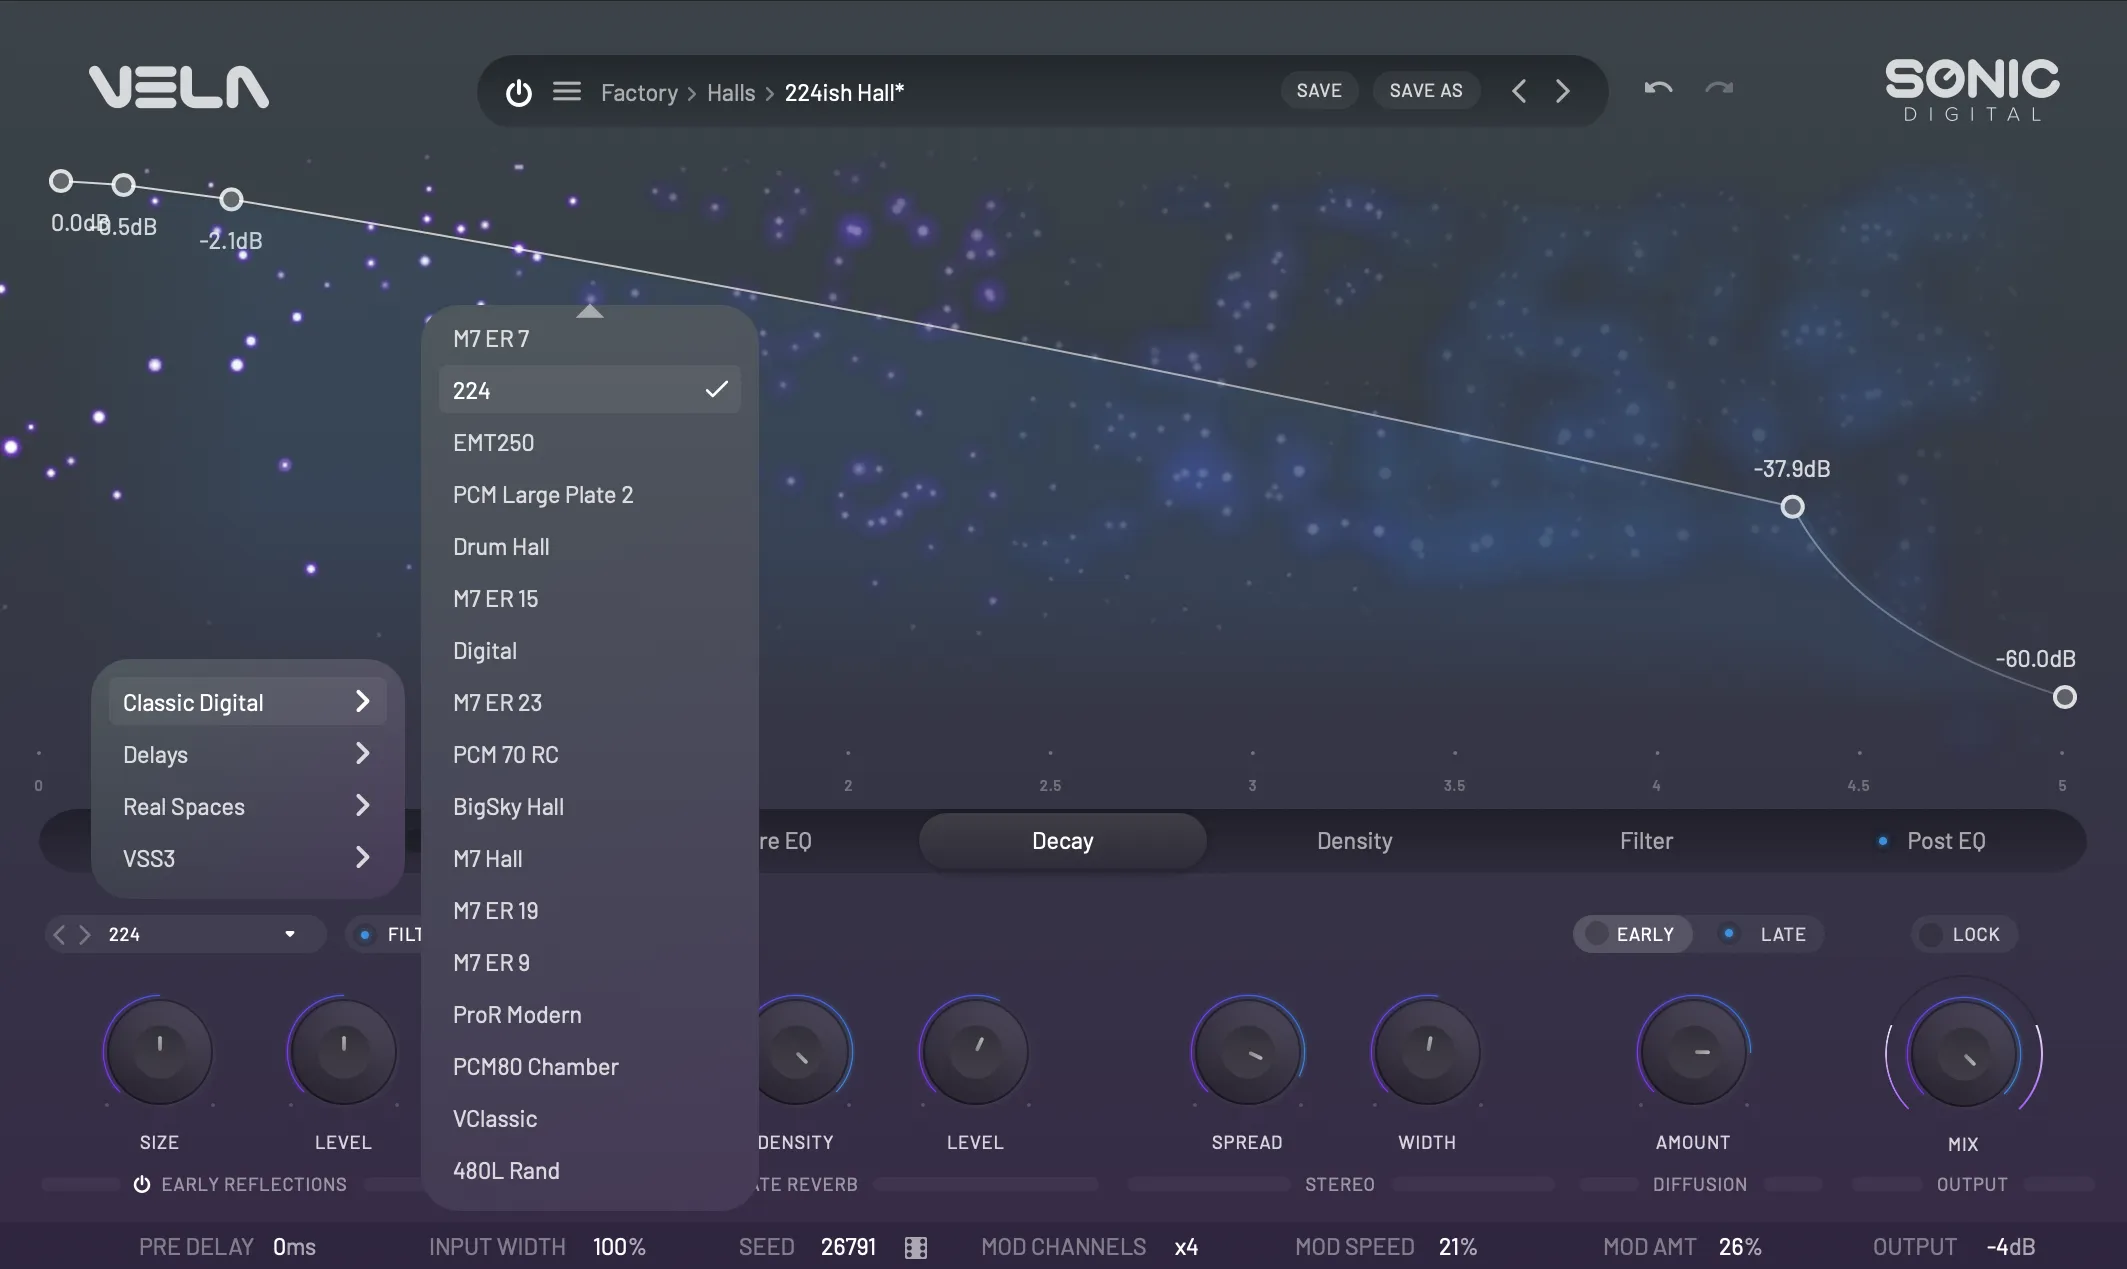Expand the Real Spaces submenu
Screen dimensions: 2127x1269
(247, 806)
